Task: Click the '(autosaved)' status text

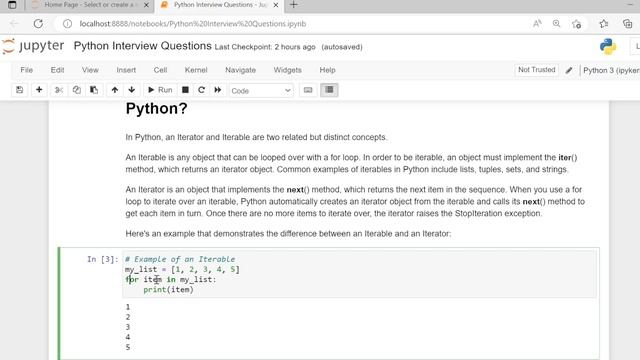Action: pyautogui.click(x=342, y=47)
